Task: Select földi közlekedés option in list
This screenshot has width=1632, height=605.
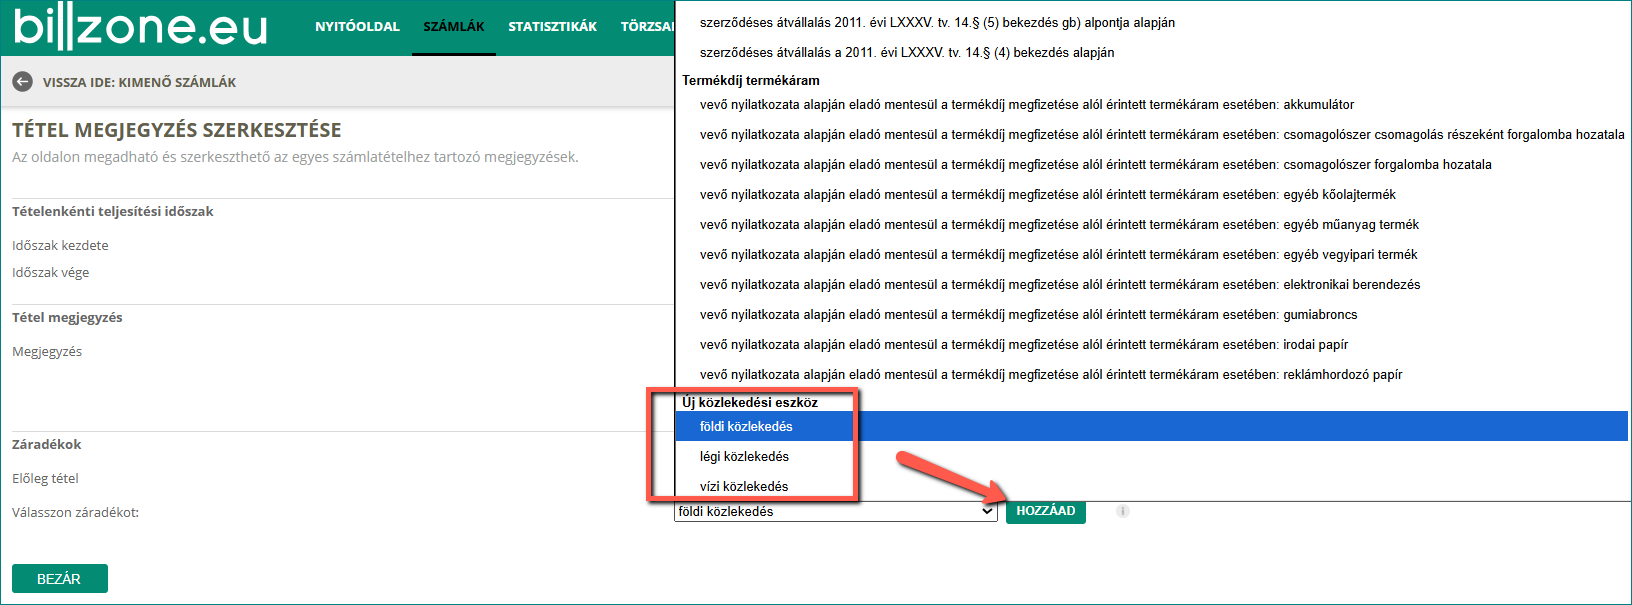Action: point(746,427)
